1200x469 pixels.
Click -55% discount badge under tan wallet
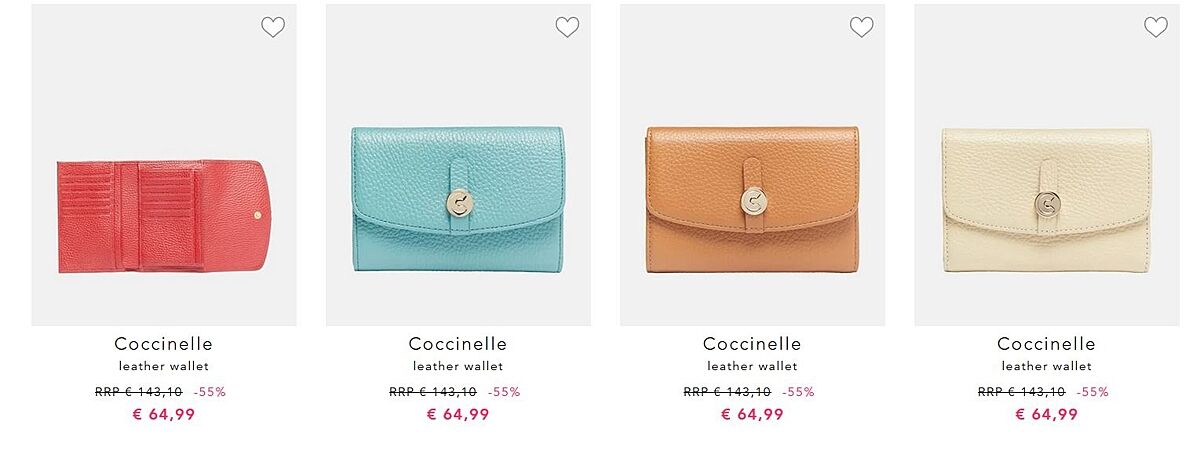click(798, 392)
